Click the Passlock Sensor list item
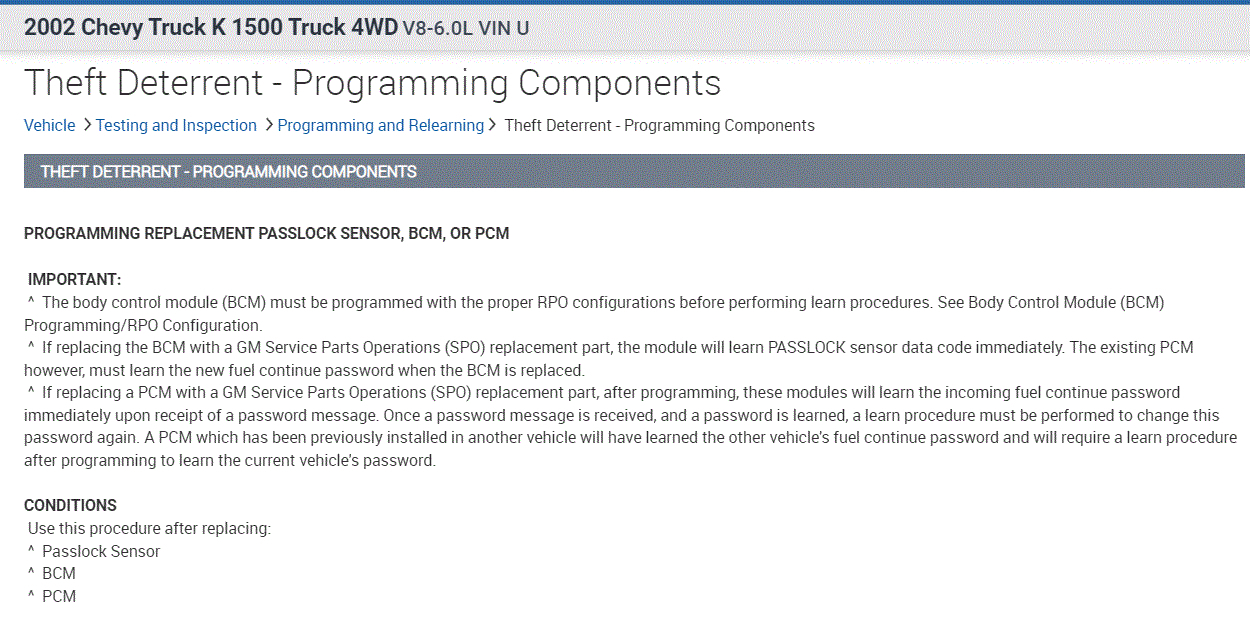1250x630 pixels. pyautogui.click(x=100, y=551)
